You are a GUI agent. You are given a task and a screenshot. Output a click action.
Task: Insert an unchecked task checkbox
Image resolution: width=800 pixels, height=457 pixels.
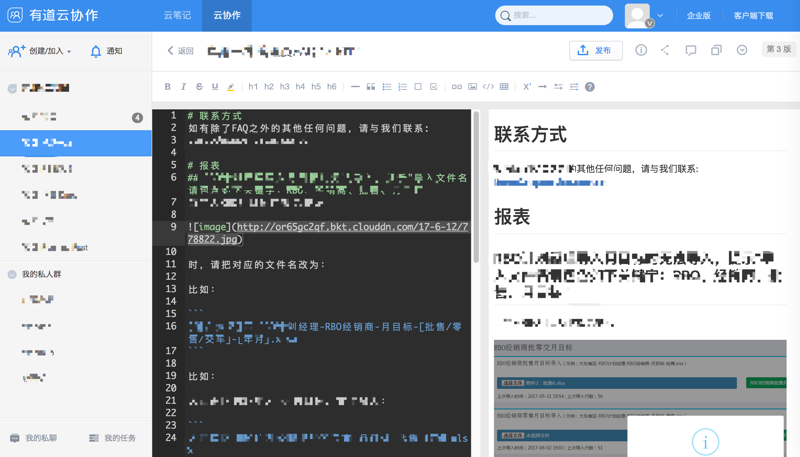pos(418,87)
